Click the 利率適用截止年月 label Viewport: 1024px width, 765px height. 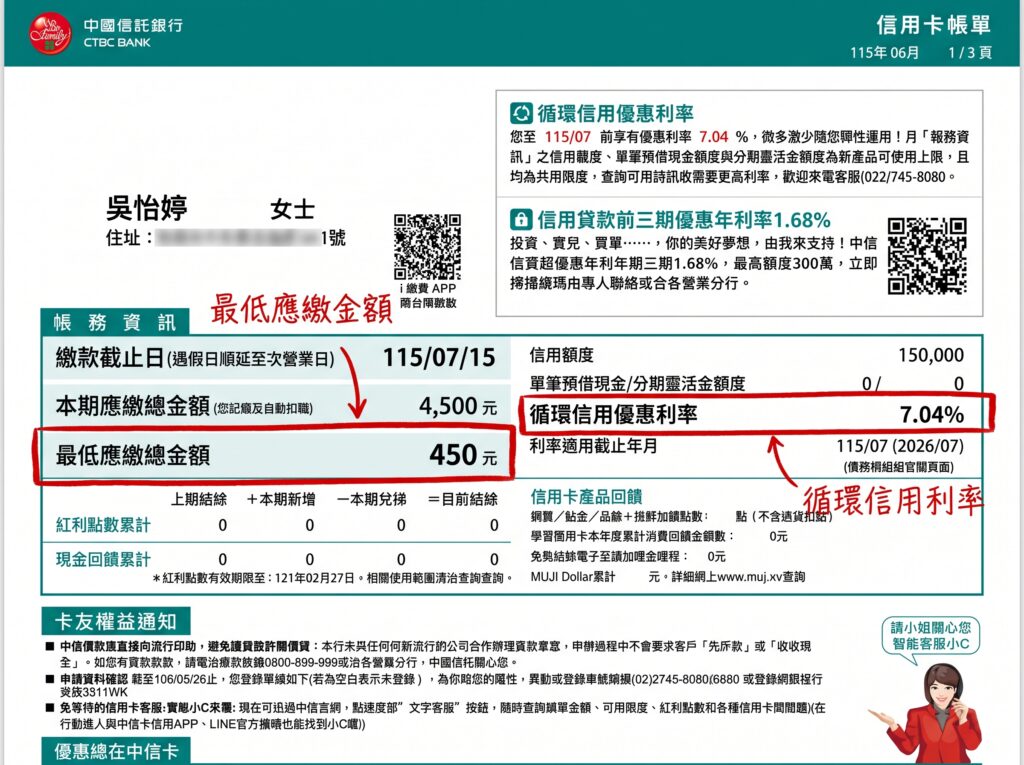(x=594, y=446)
